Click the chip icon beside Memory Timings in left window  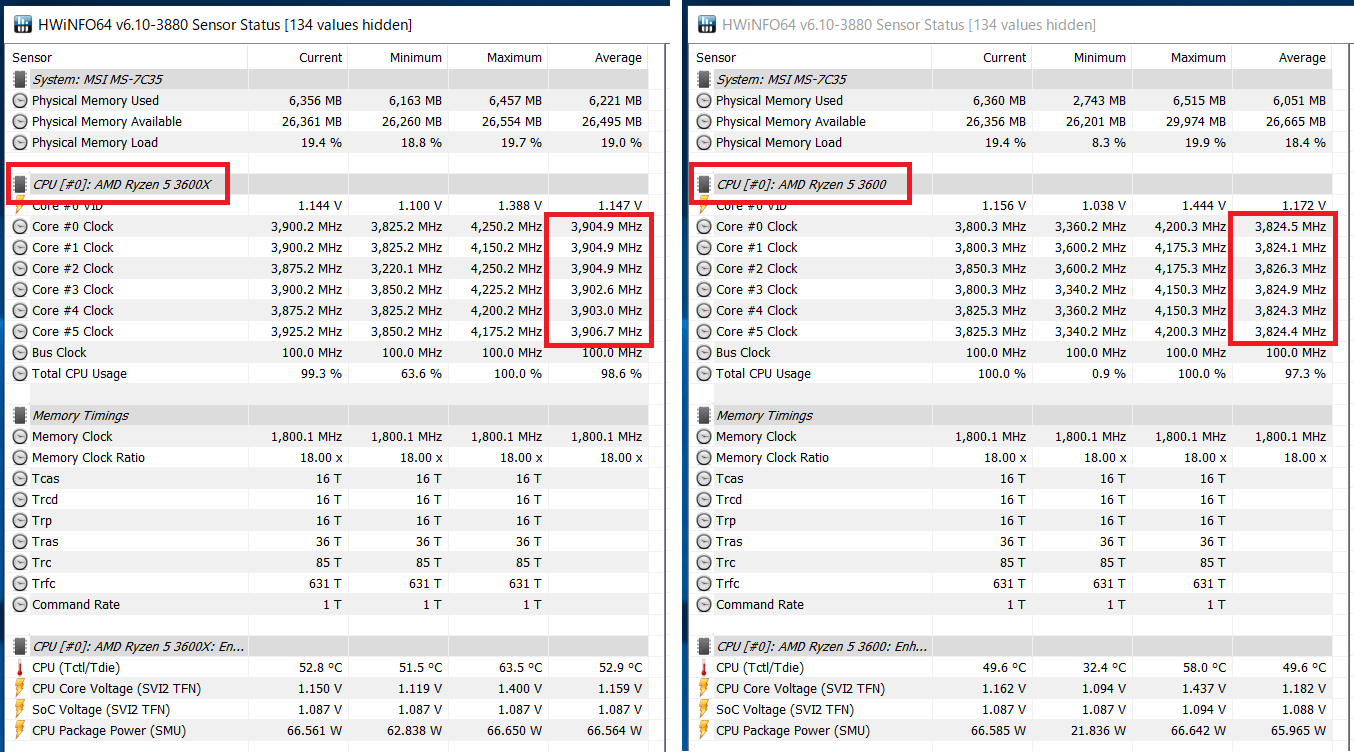pyautogui.click(x=20, y=415)
